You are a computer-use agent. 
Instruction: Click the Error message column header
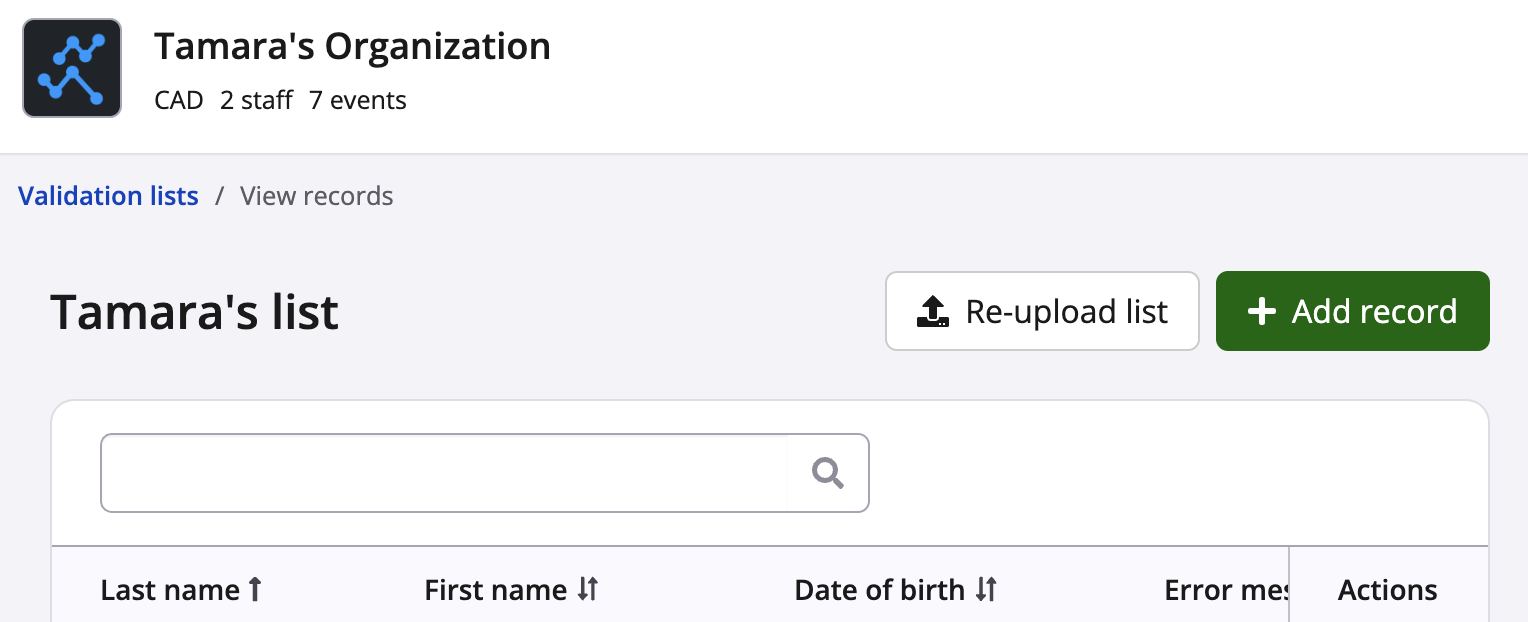[x=1225, y=590]
